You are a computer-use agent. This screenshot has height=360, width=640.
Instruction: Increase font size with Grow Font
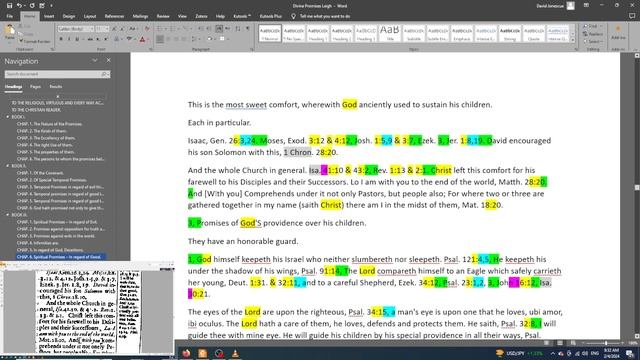pyautogui.click(x=114, y=29)
